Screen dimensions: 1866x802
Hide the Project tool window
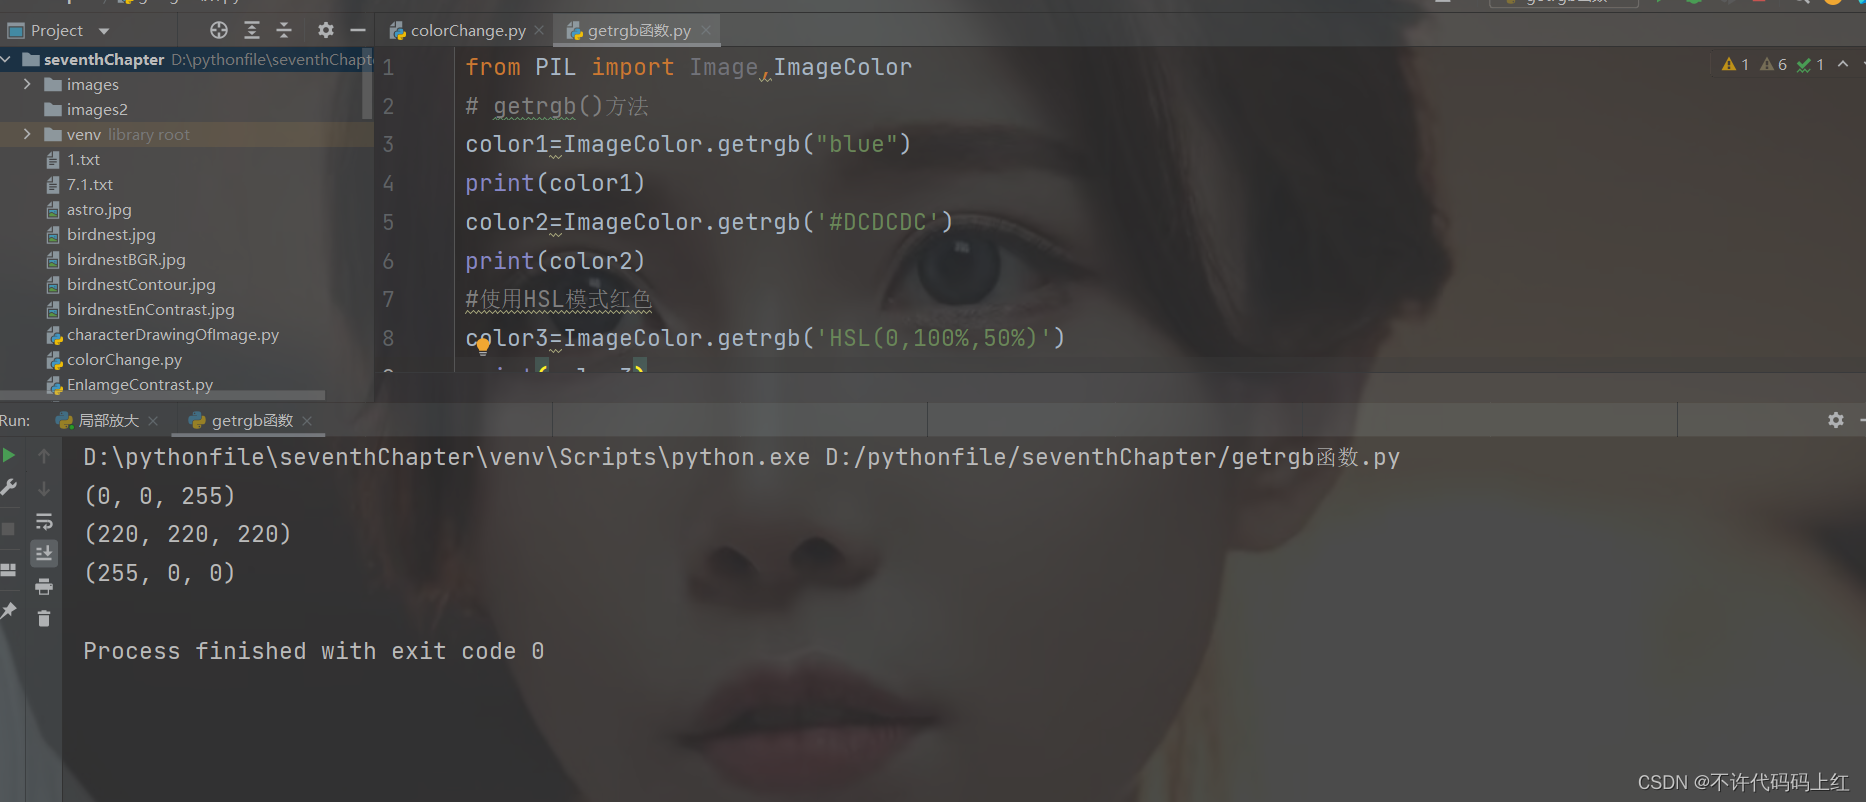[357, 30]
